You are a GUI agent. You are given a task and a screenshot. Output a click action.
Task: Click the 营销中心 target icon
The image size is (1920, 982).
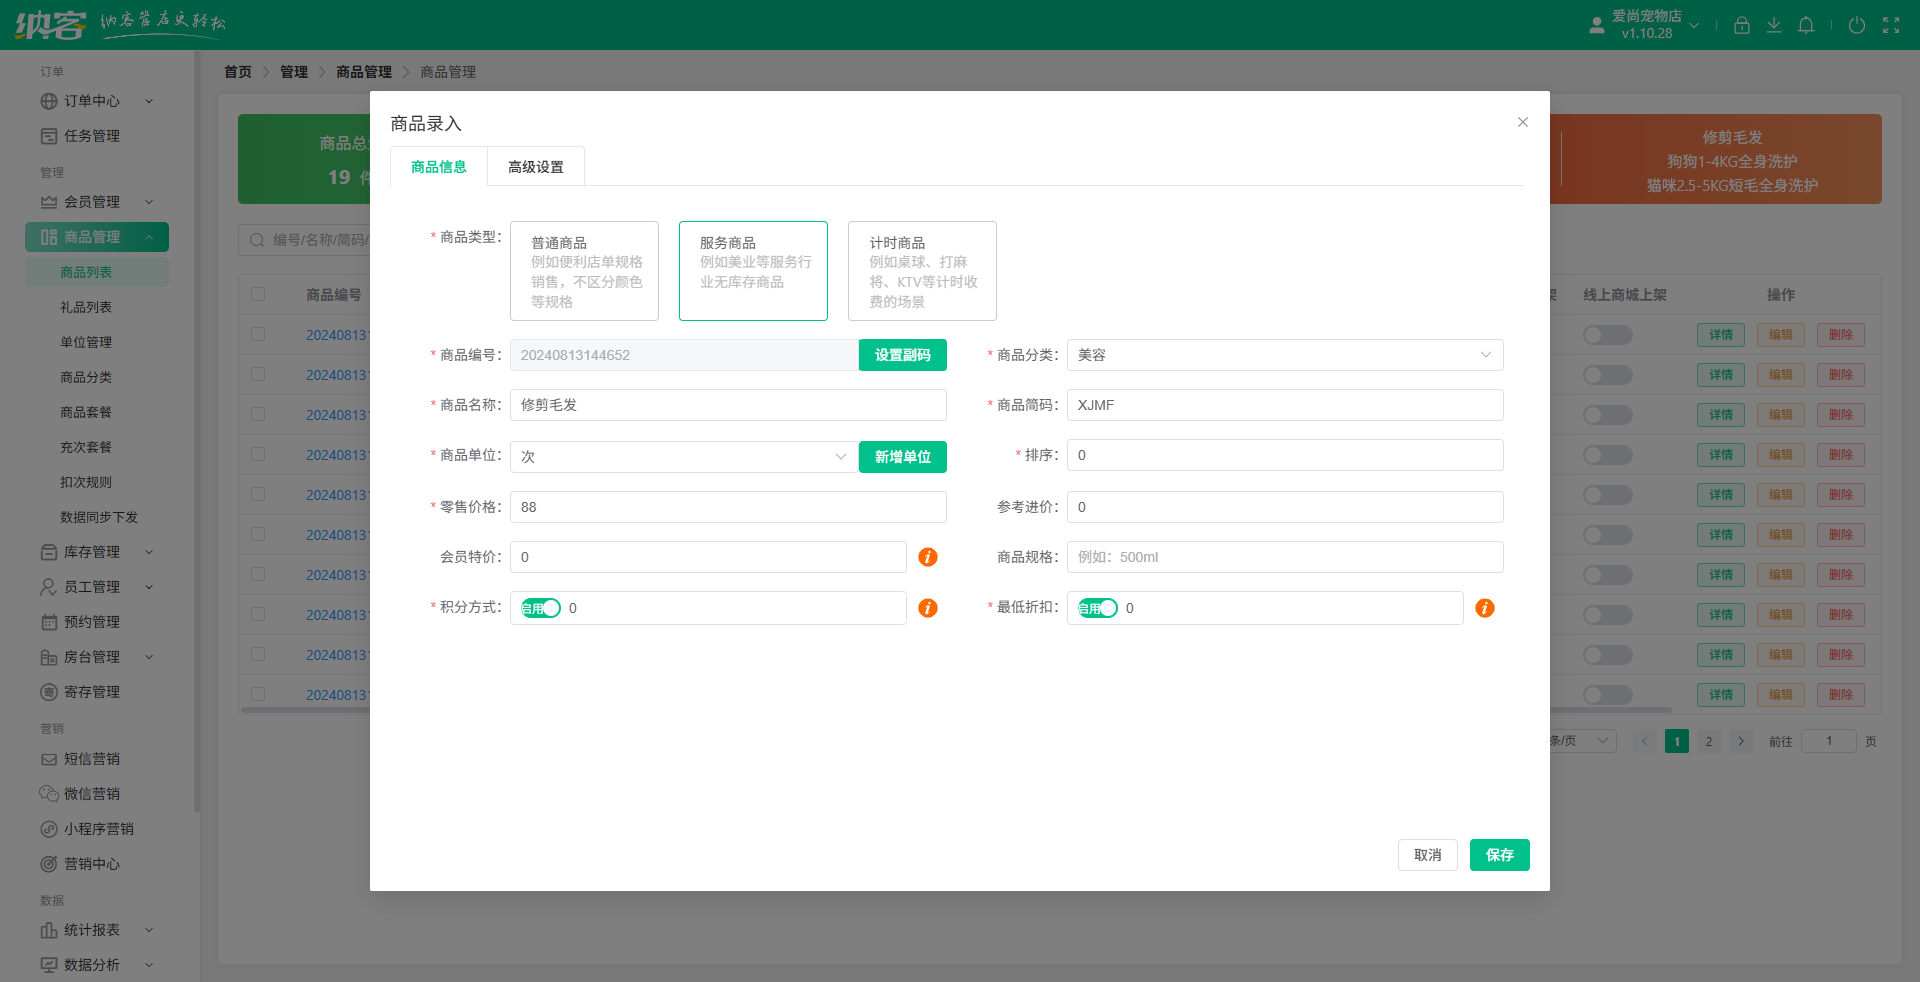[49, 864]
